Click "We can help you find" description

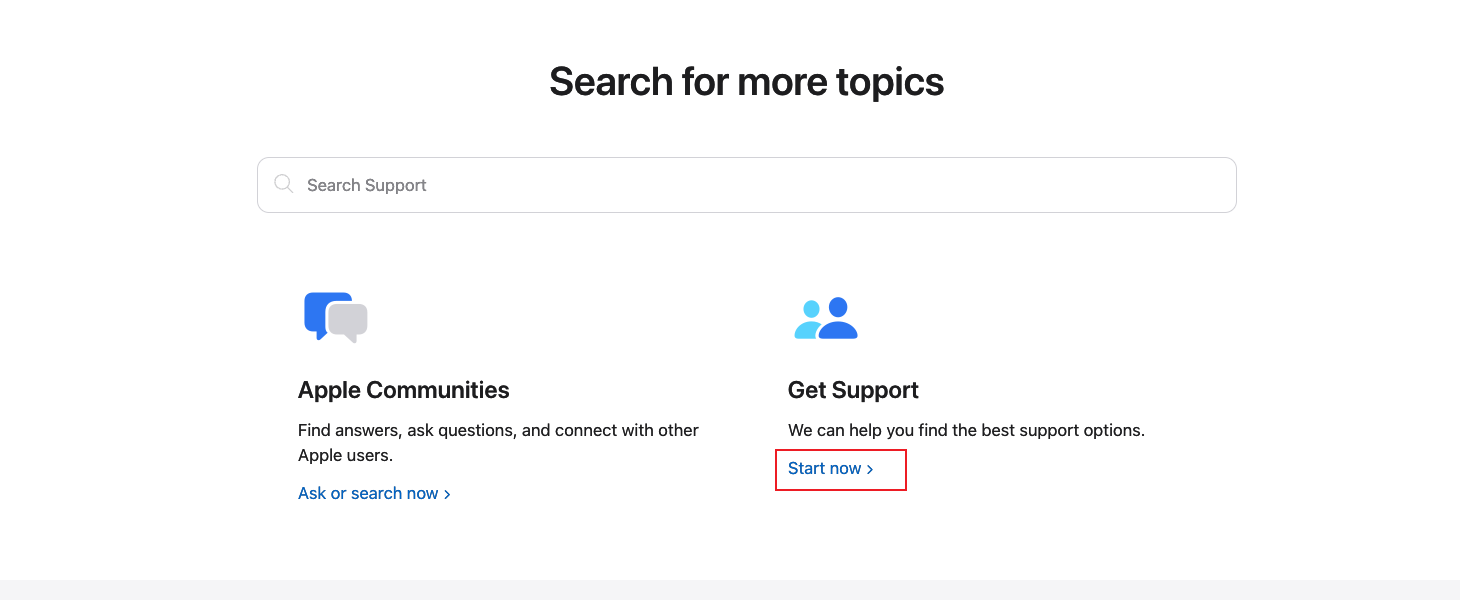[966, 430]
